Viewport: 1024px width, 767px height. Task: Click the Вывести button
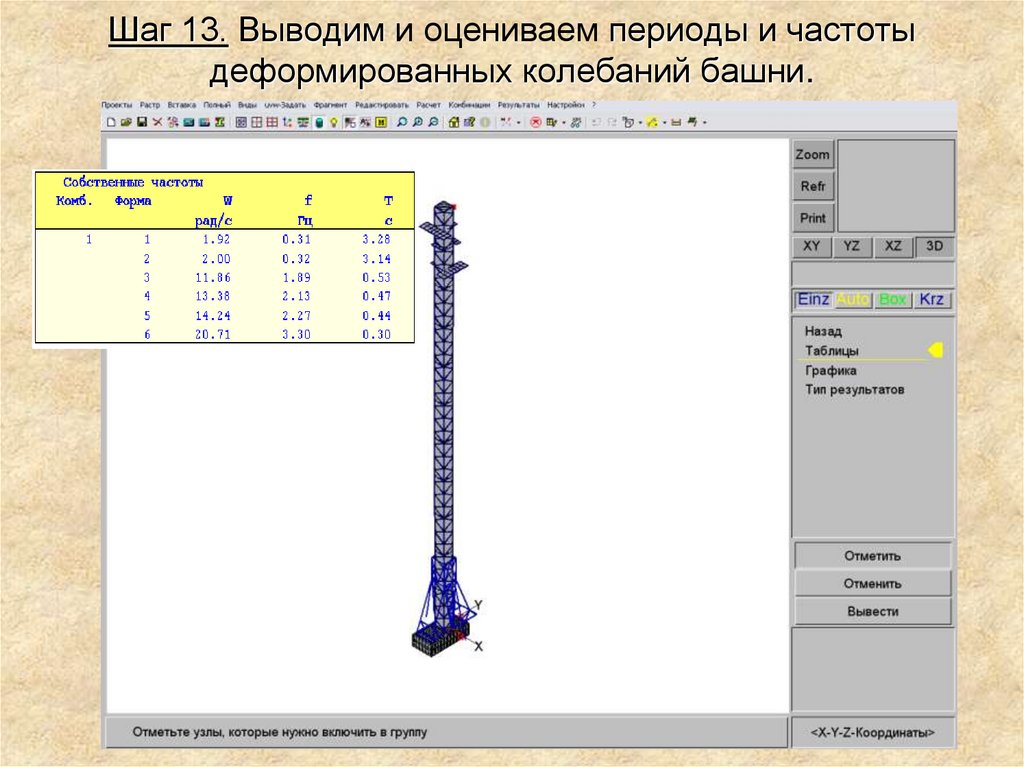point(872,612)
